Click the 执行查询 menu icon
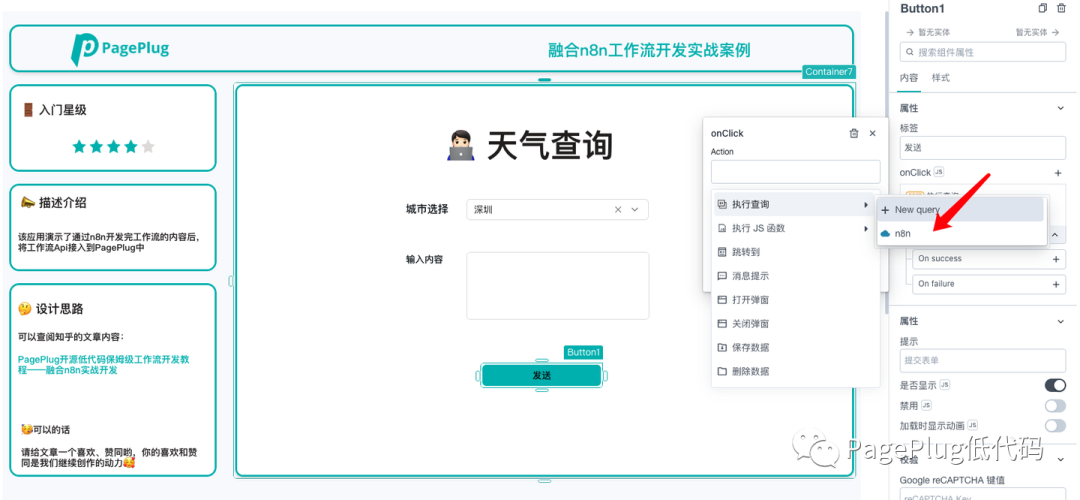Screen dimensions: 1080x500 coord(722,205)
